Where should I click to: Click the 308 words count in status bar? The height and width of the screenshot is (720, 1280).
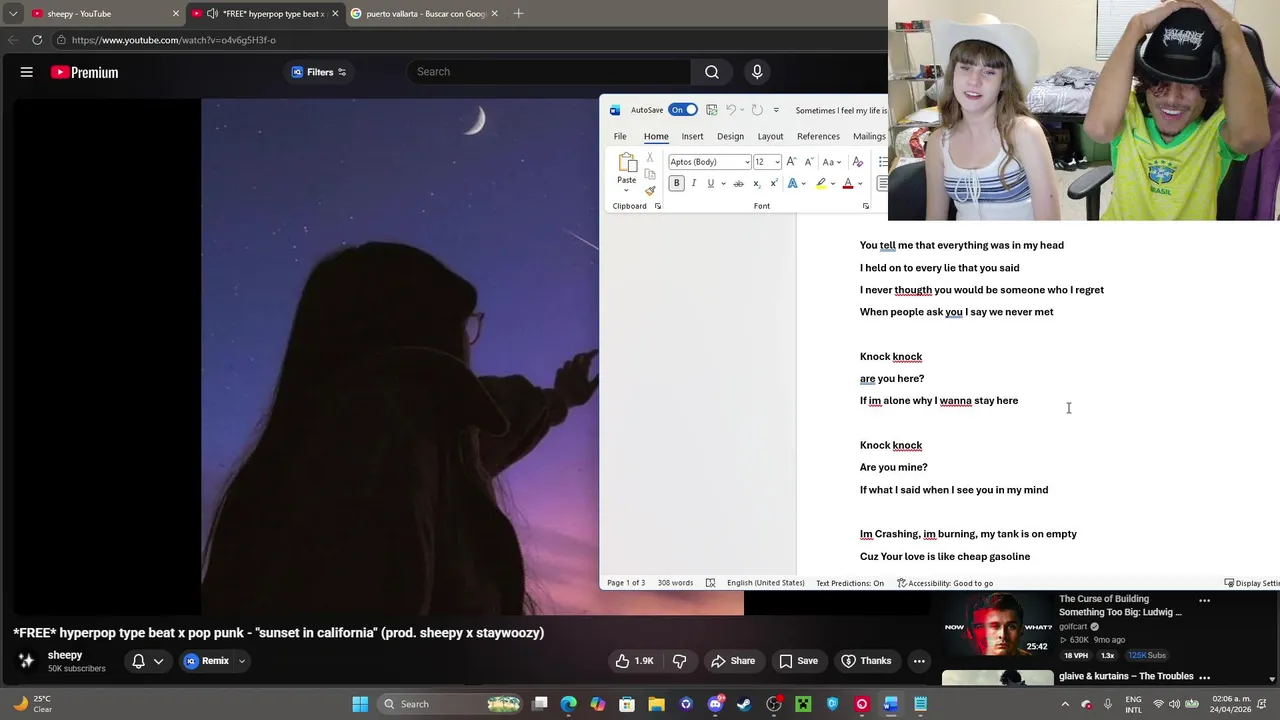[675, 583]
